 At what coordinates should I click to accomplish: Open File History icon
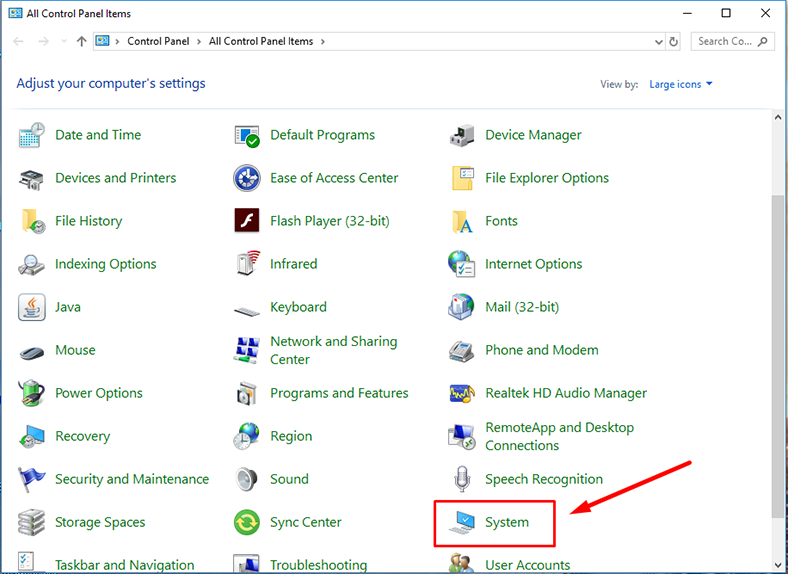pos(33,221)
